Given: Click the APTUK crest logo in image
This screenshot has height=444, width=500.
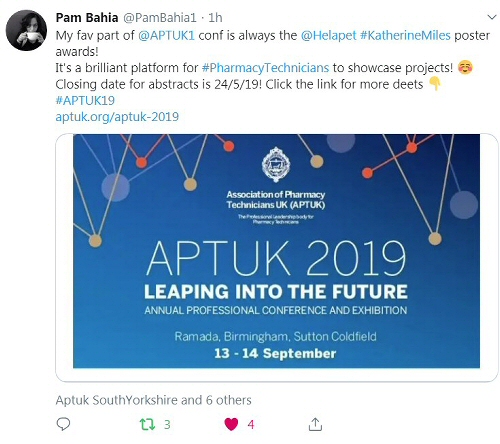Looking at the screenshot, I should (276, 165).
